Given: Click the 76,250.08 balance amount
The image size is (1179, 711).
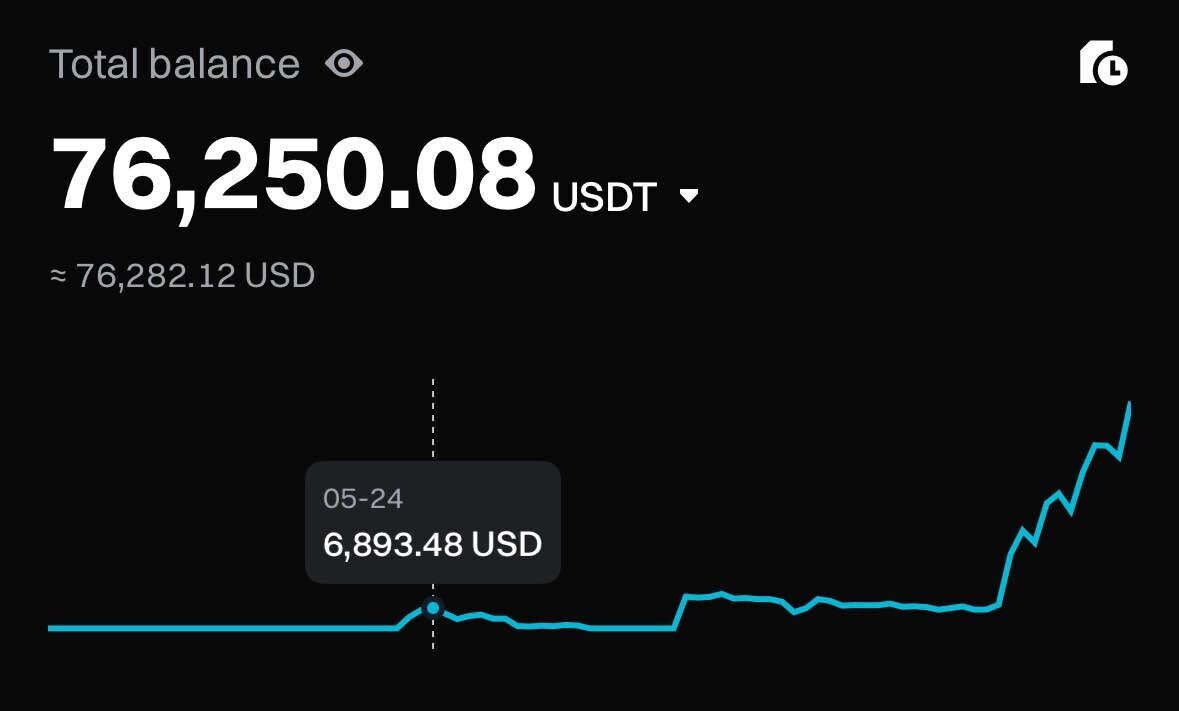Looking at the screenshot, I should [x=294, y=174].
